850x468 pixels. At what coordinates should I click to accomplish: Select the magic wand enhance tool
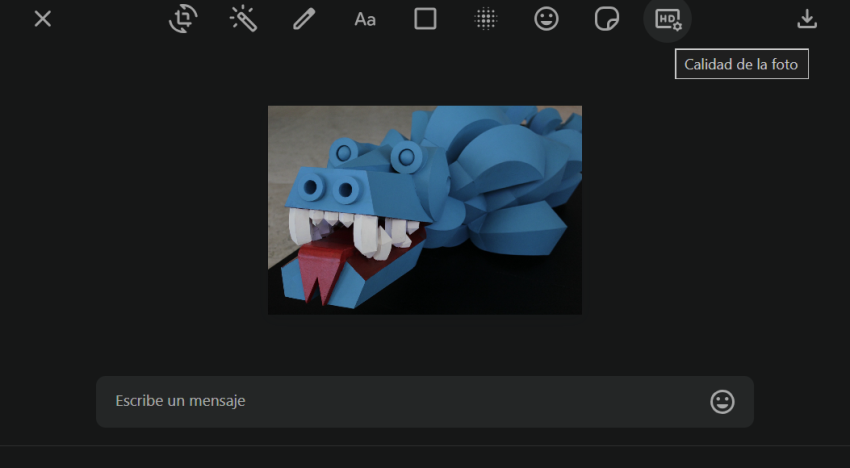tap(243, 19)
